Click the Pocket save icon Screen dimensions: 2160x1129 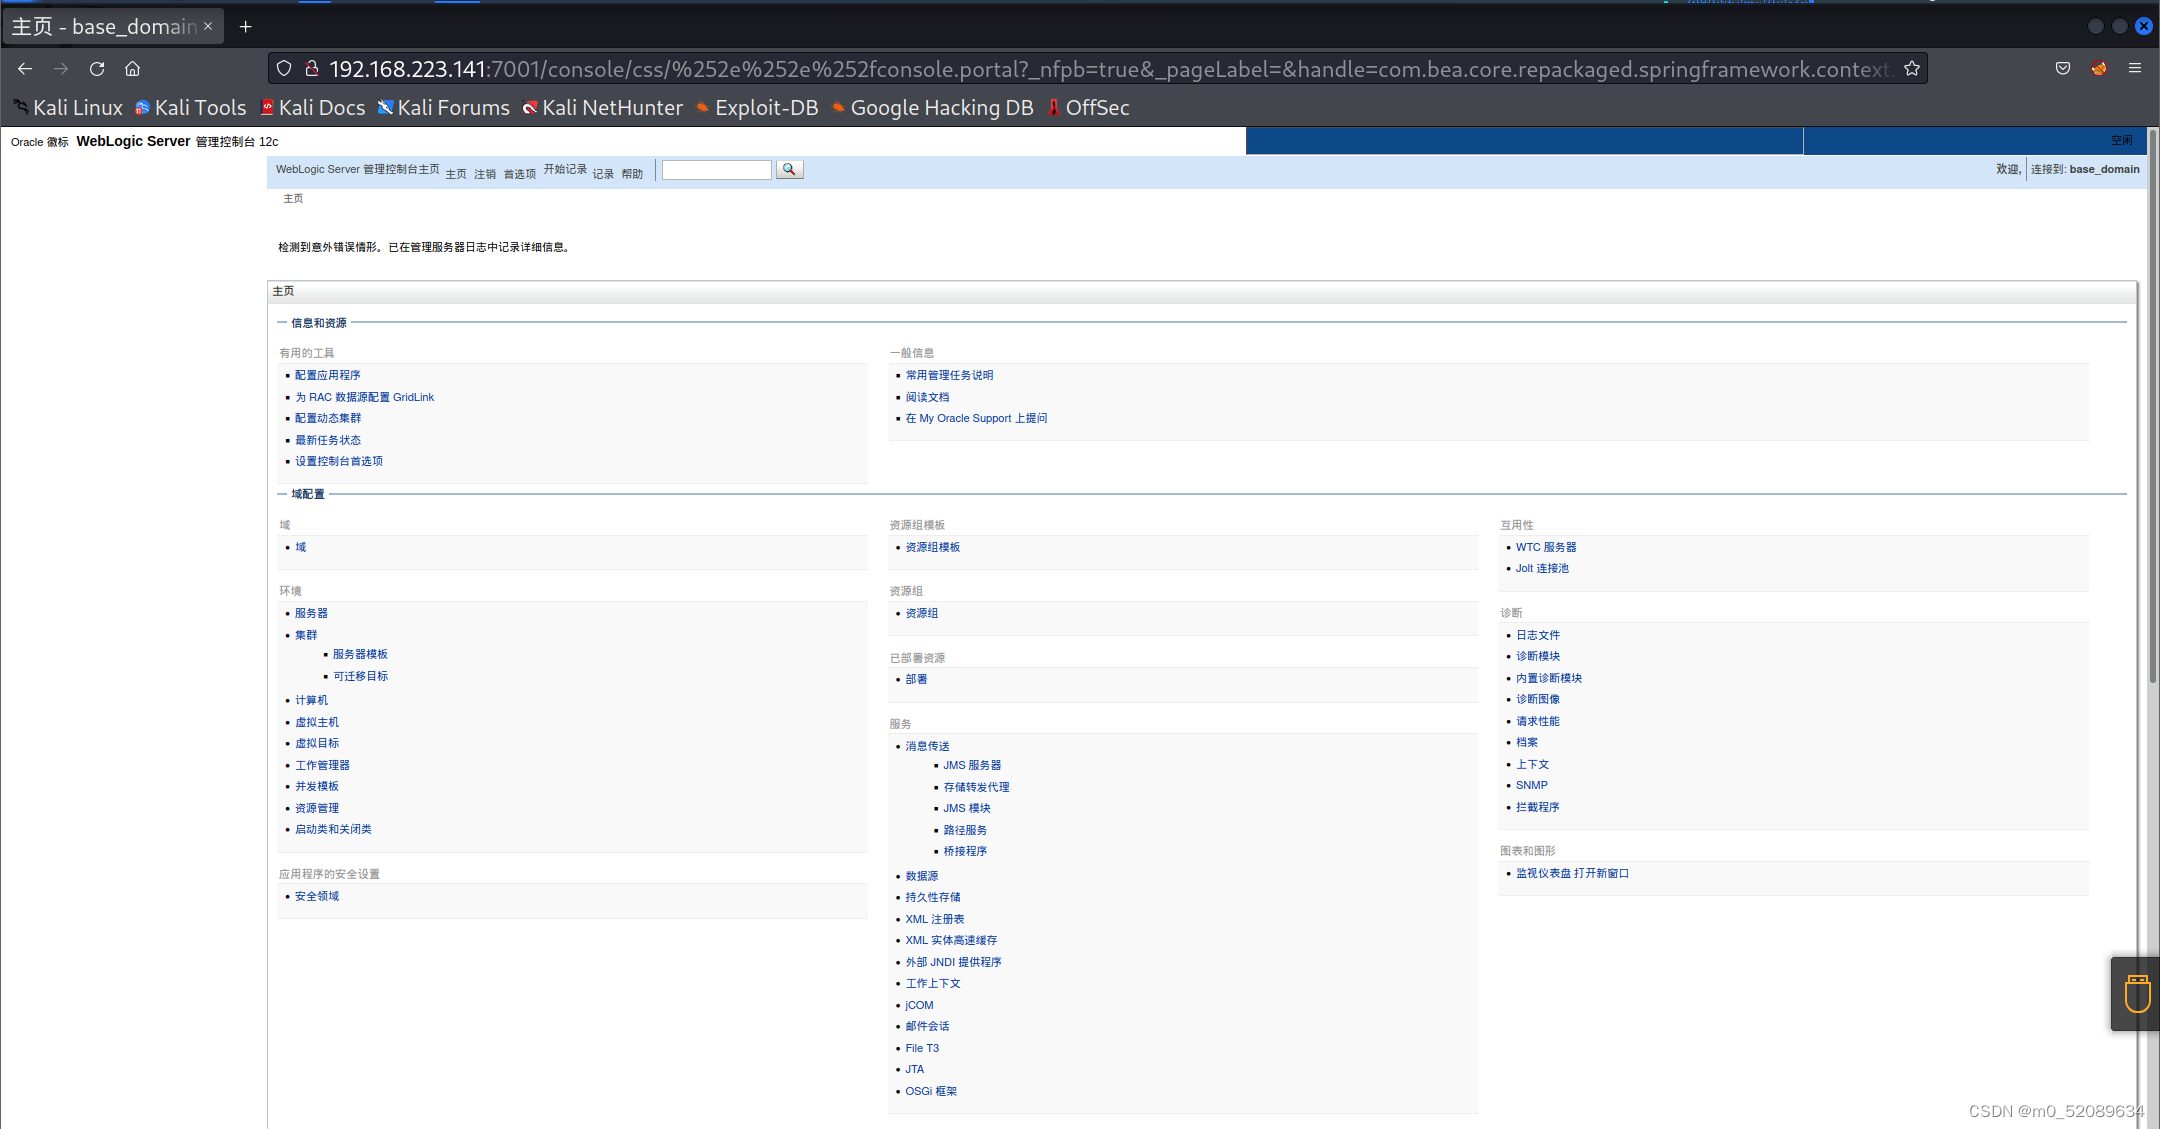click(2063, 69)
